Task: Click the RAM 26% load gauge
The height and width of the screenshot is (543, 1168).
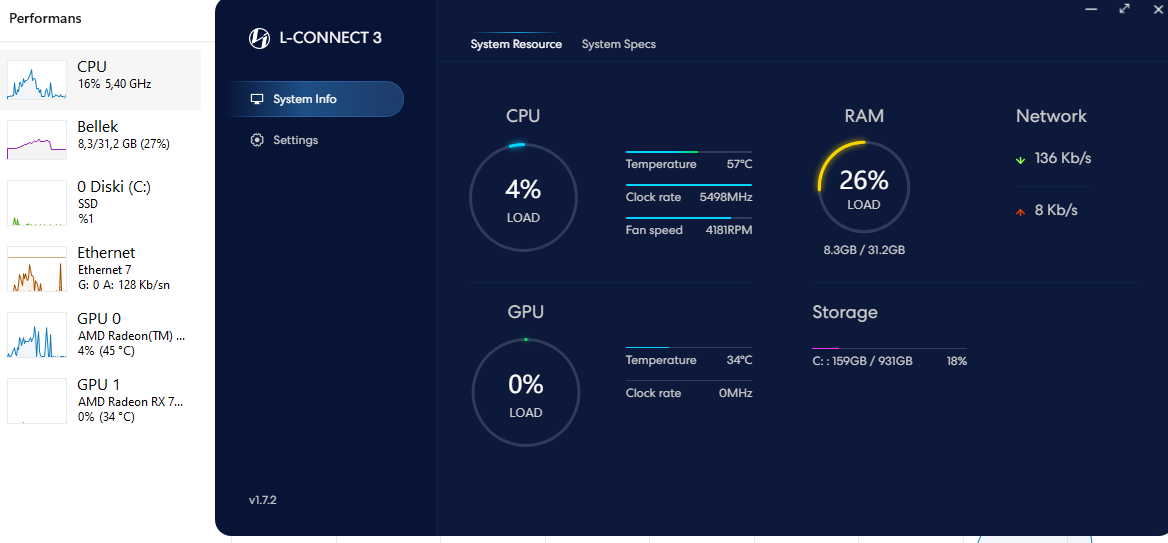Action: (x=864, y=186)
